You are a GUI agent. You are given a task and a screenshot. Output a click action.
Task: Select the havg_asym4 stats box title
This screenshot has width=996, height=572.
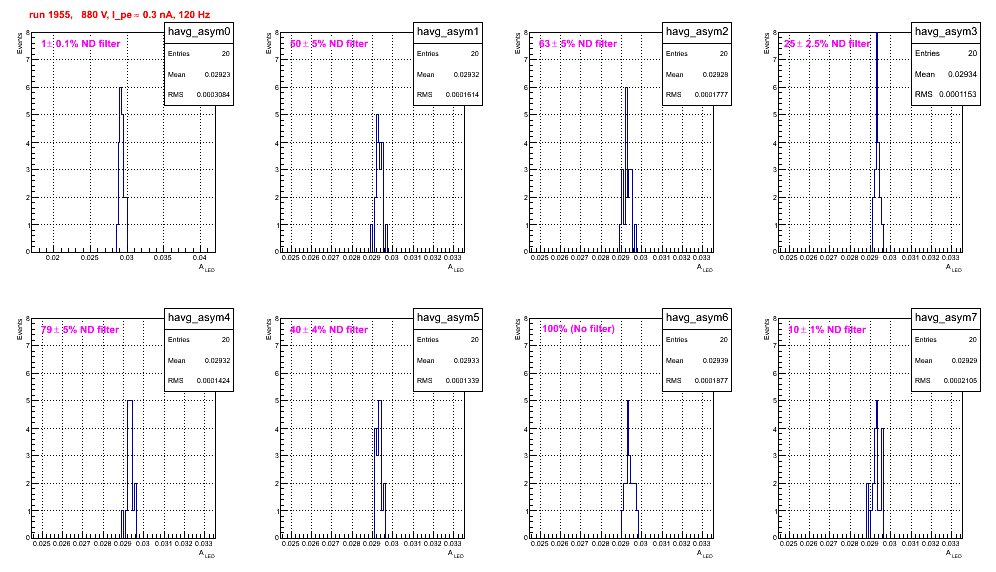click(199, 318)
